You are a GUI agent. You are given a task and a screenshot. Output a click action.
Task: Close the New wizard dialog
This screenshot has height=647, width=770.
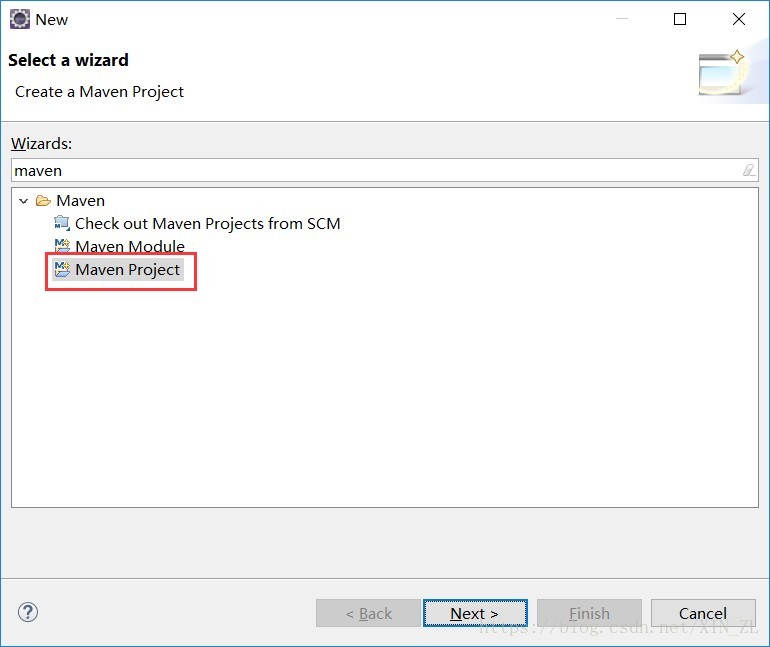click(739, 19)
